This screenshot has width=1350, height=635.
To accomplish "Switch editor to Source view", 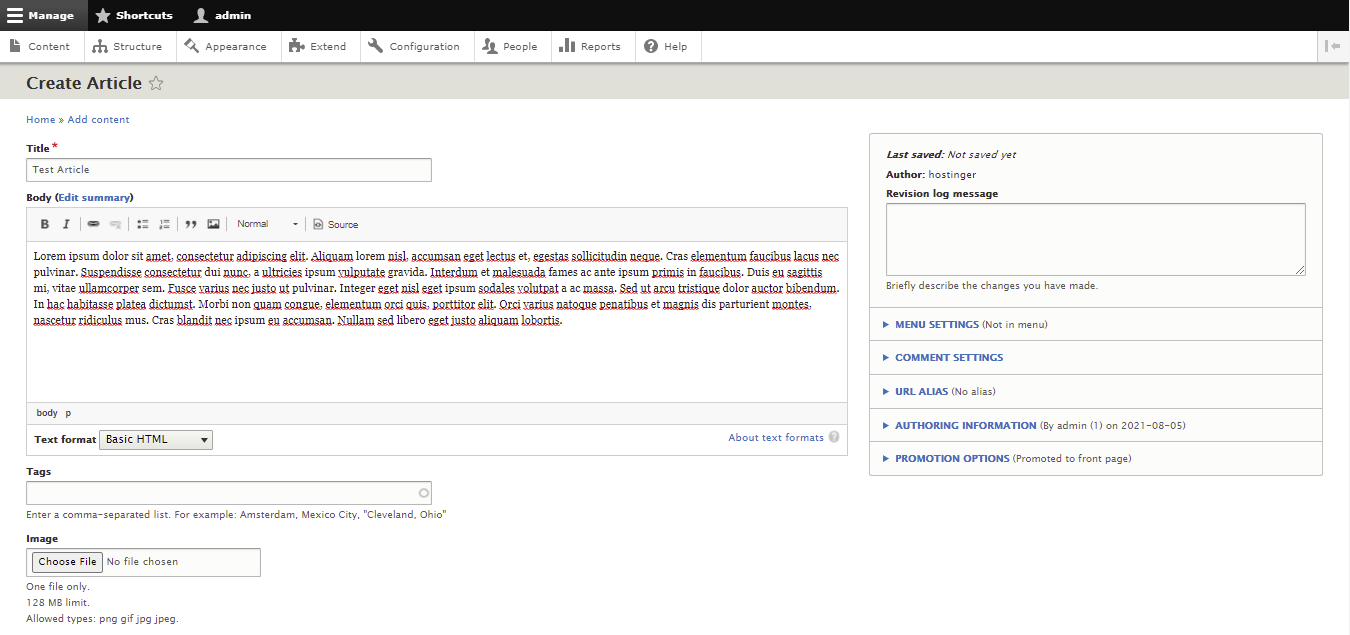I will pos(335,224).
